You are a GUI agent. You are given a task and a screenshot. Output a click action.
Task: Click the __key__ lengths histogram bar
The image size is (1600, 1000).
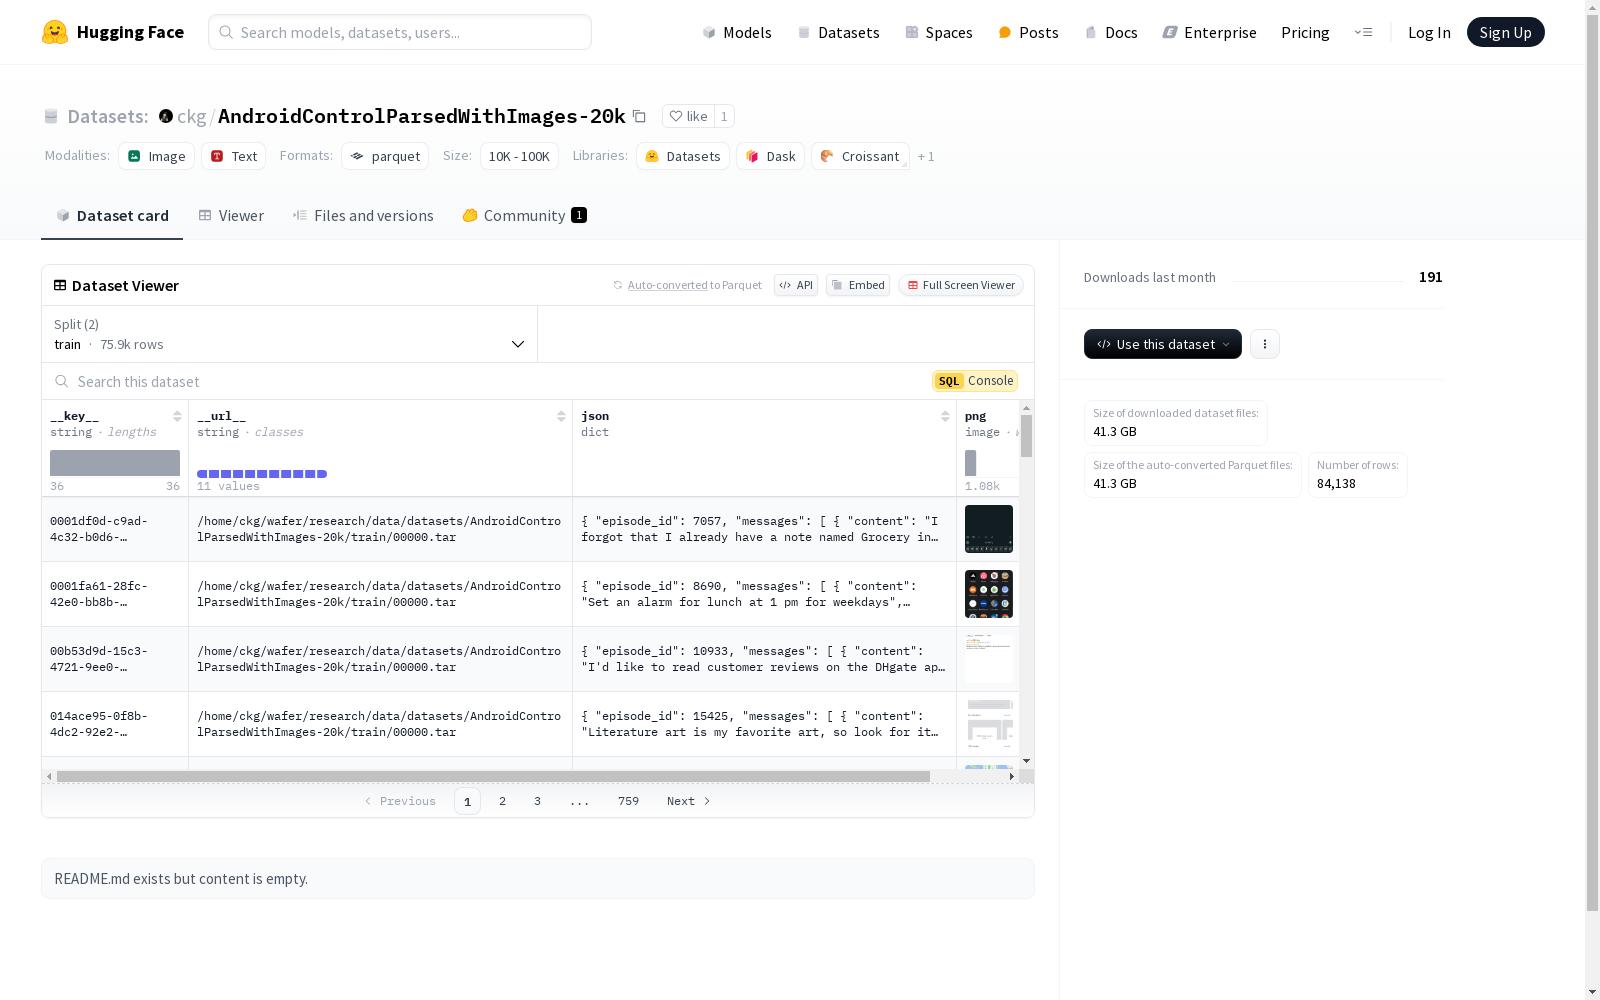click(x=115, y=463)
